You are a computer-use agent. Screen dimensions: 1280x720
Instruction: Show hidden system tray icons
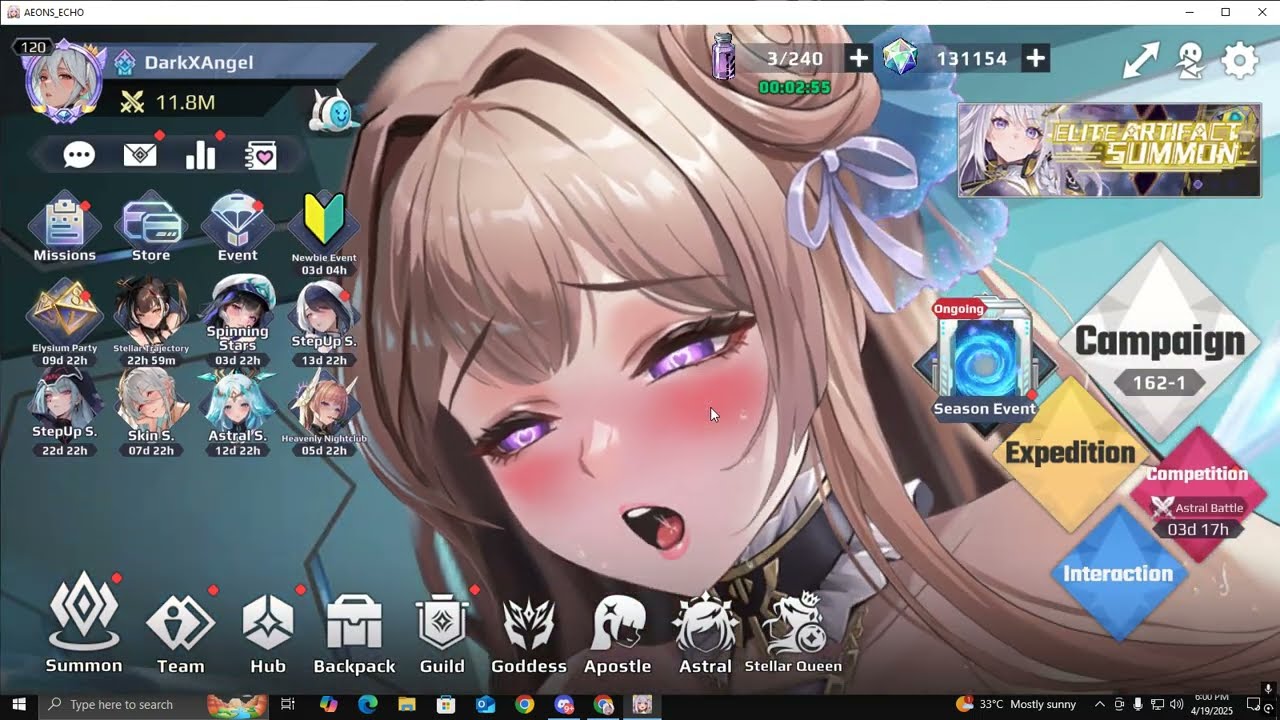point(1100,705)
